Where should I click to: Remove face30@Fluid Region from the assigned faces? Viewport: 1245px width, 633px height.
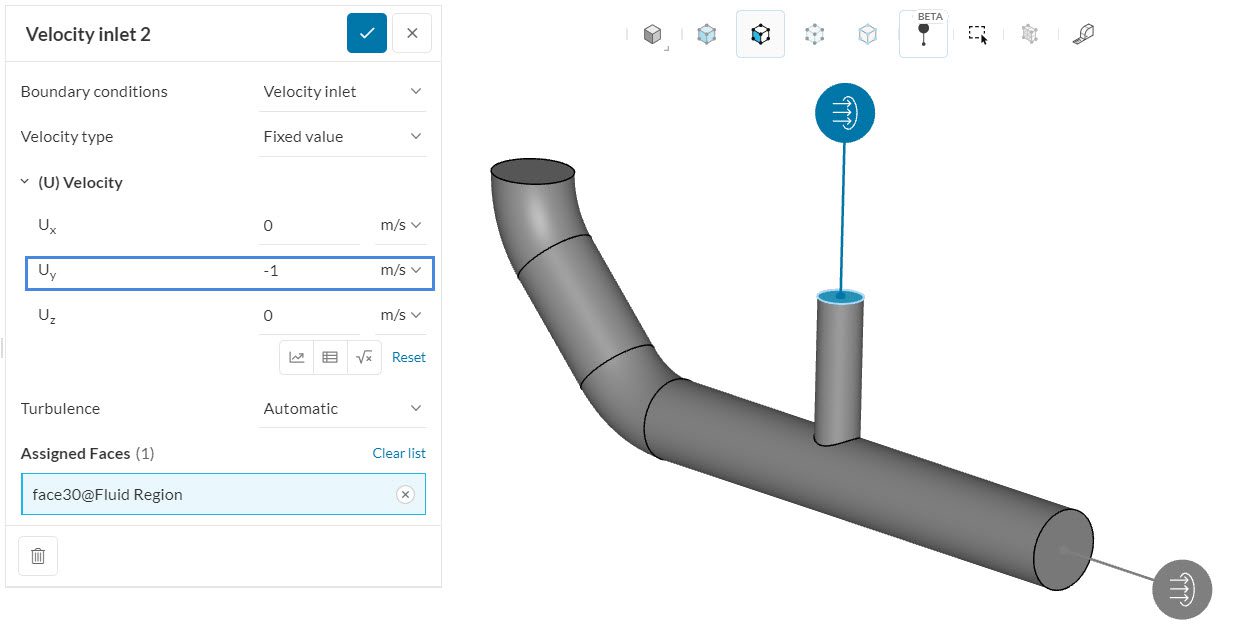405,494
